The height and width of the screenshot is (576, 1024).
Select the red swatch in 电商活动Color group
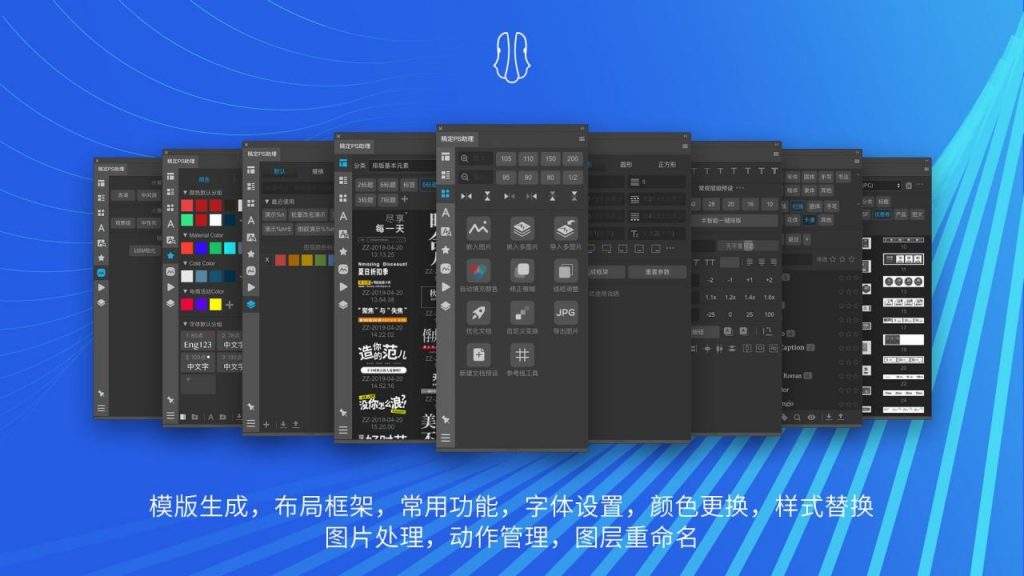tap(185, 304)
